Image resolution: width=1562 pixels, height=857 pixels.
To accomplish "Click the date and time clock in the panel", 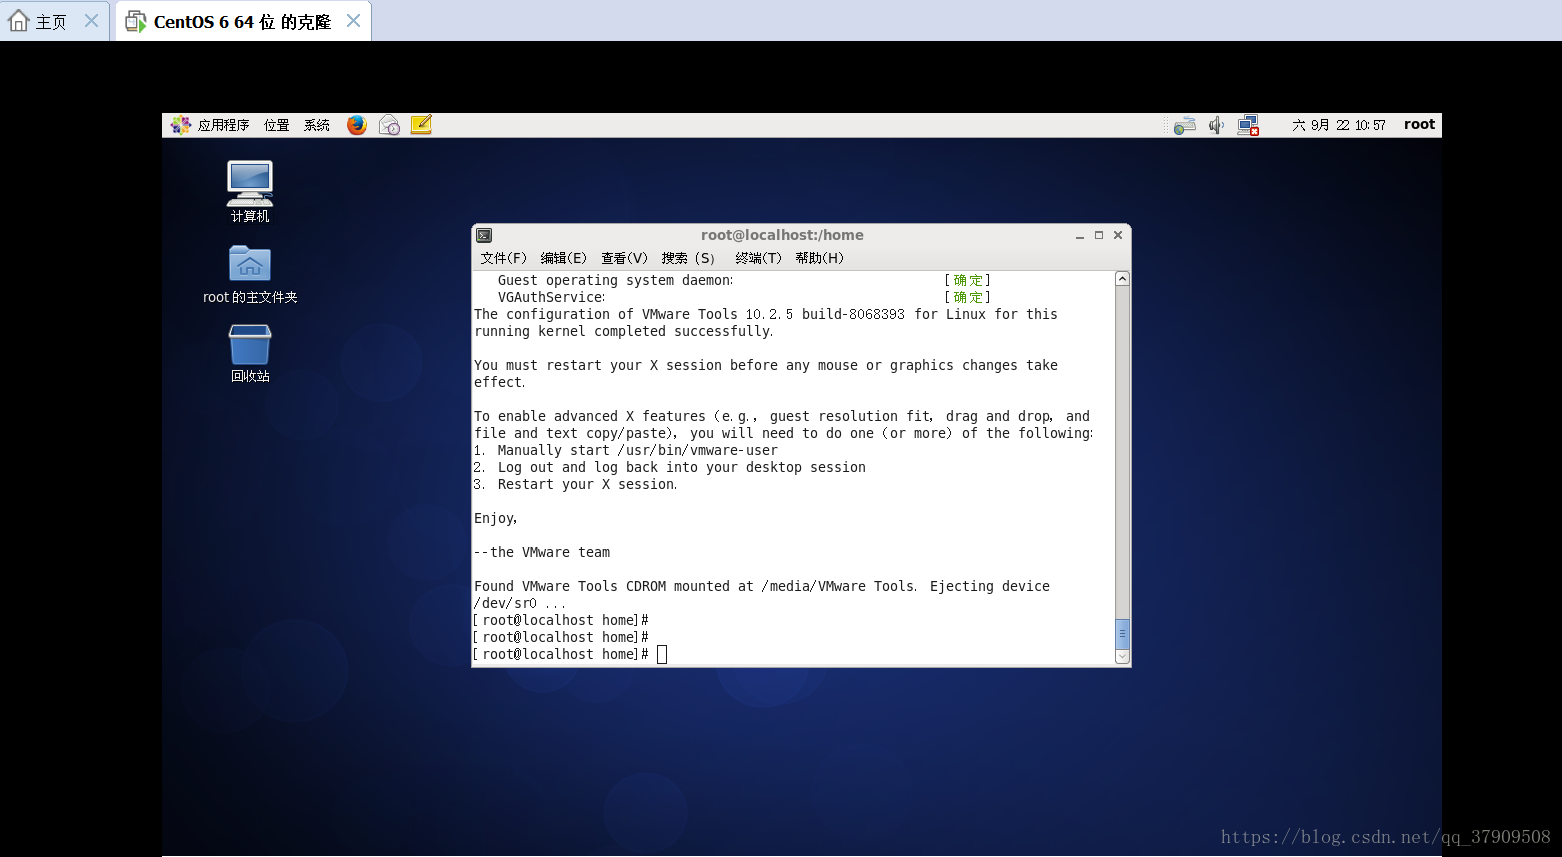I will pyautogui.click(x=1339, y=125).
